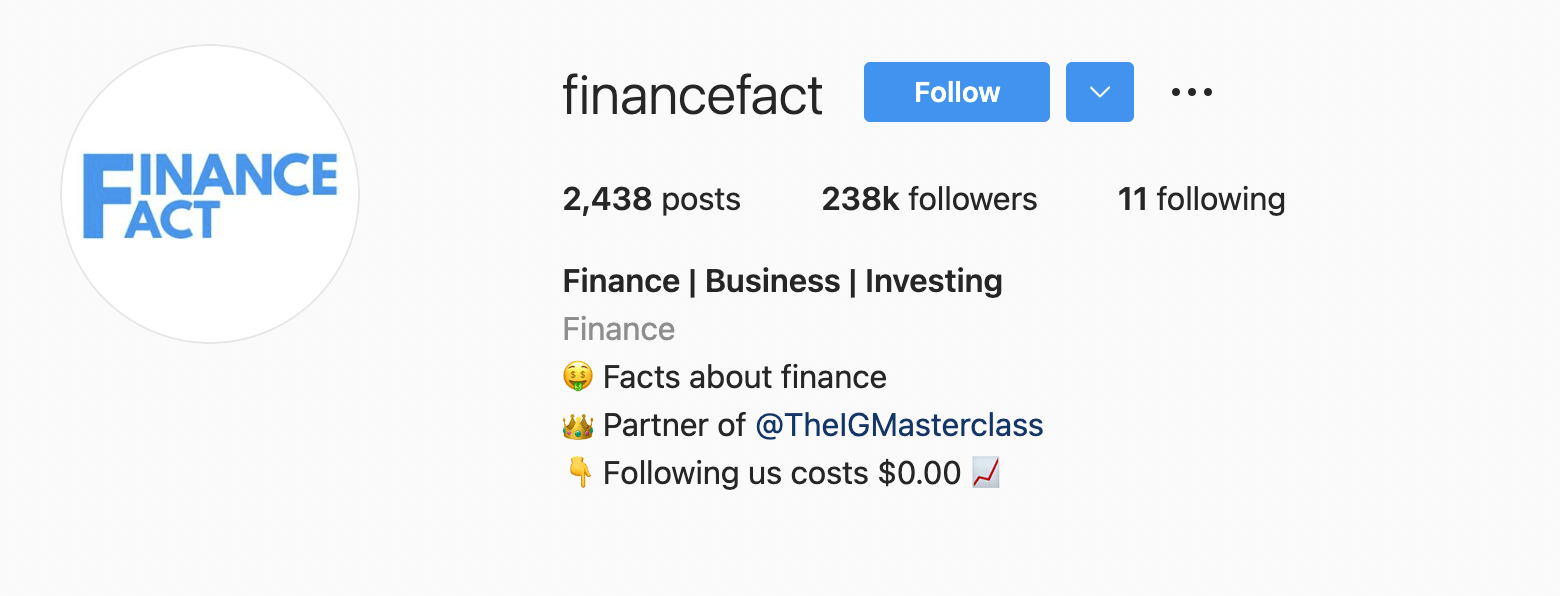Click the upward chart emoji
Viewport: 1560px width, 596px height.
tap(986, 472)
